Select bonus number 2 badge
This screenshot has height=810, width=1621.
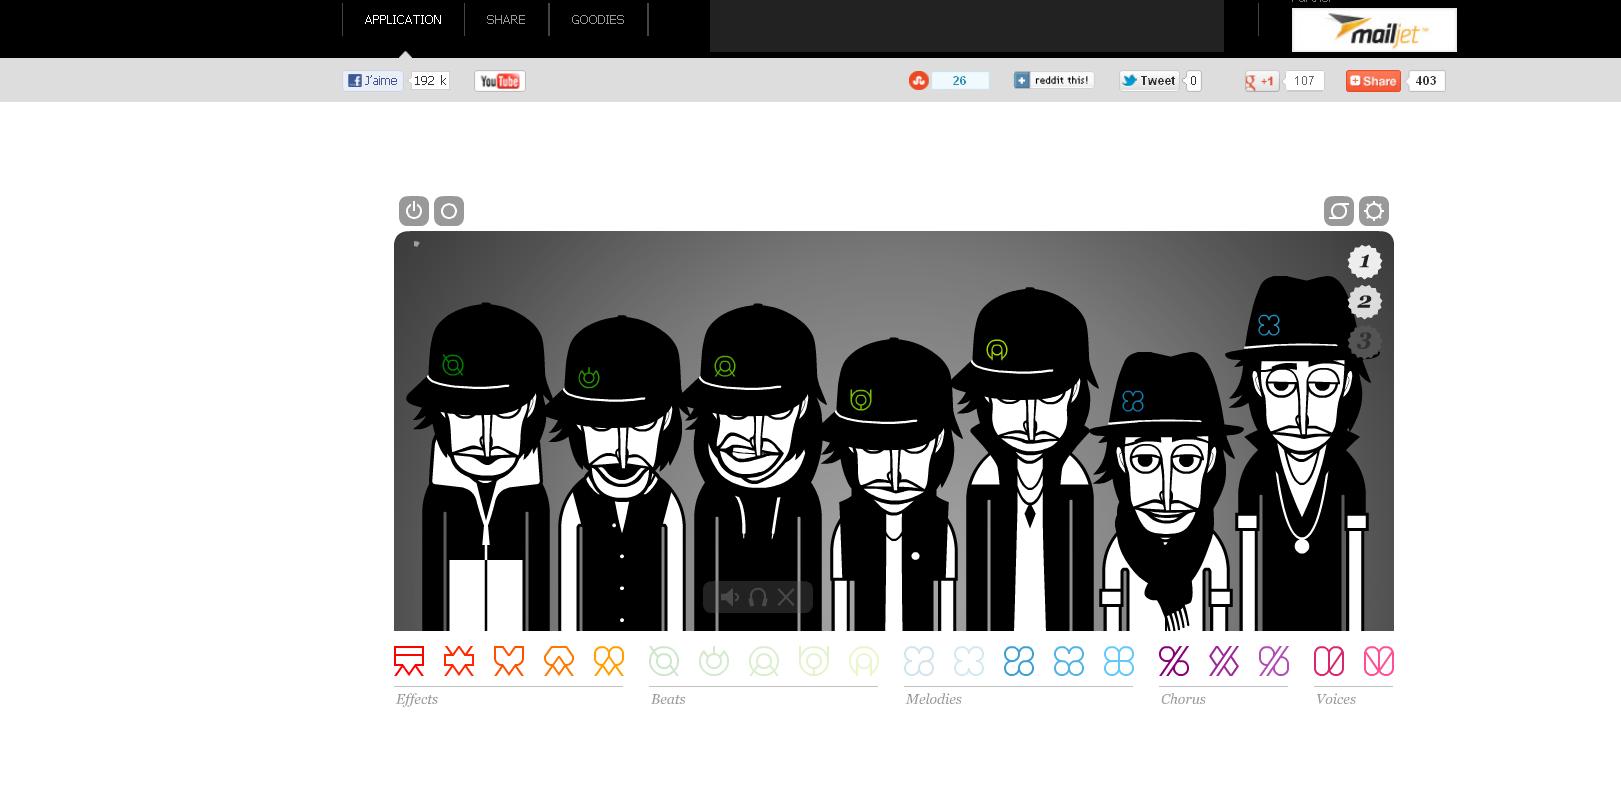click(1364, 302)
